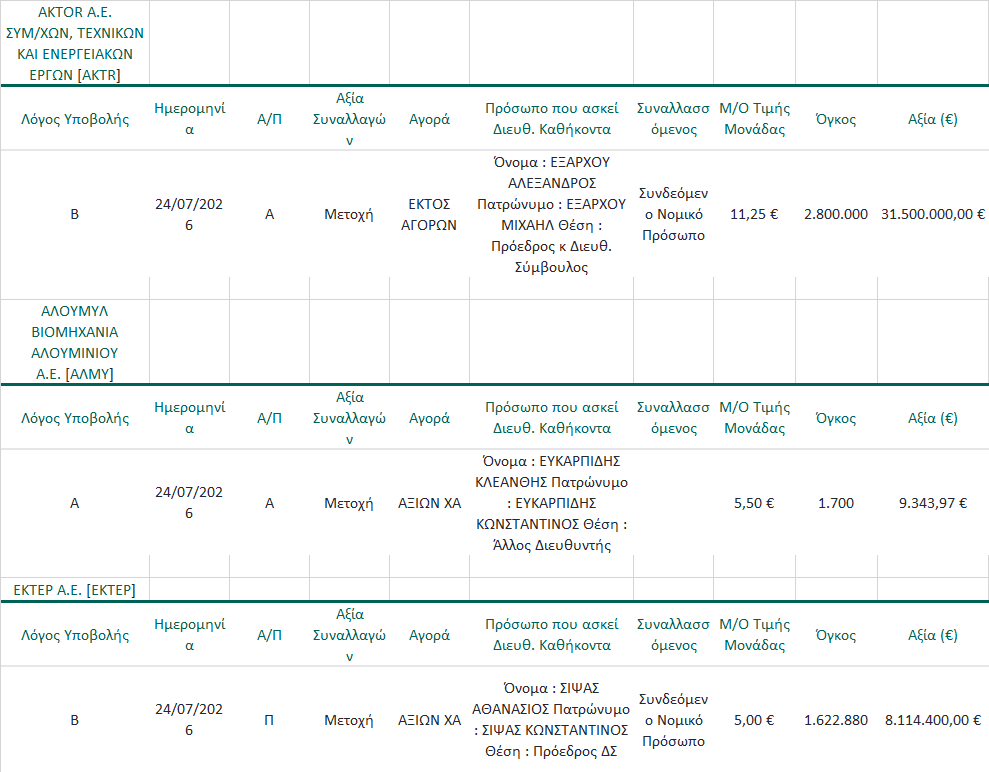
Task: Click the Π transaction type in the ΕΚΤΕΡ row
Action: 269,720
